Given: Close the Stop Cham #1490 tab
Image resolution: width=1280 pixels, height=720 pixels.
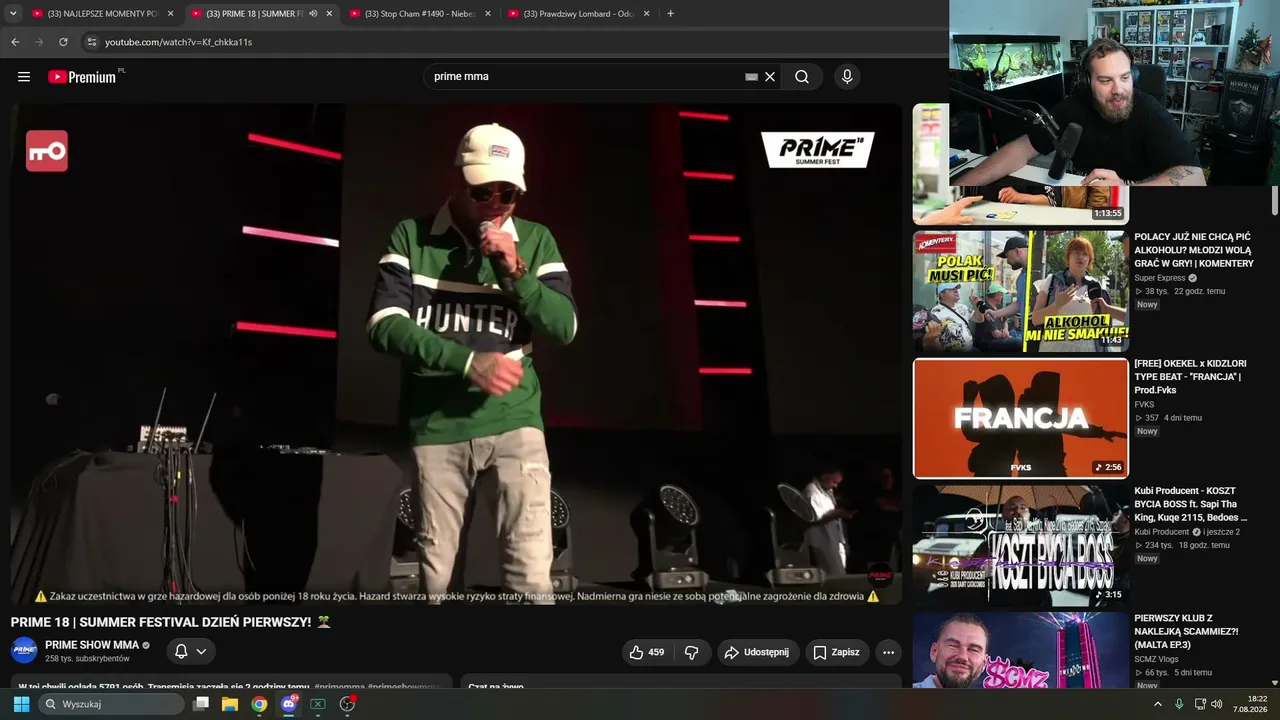Looking at the screenshot, I should point(488,14).
